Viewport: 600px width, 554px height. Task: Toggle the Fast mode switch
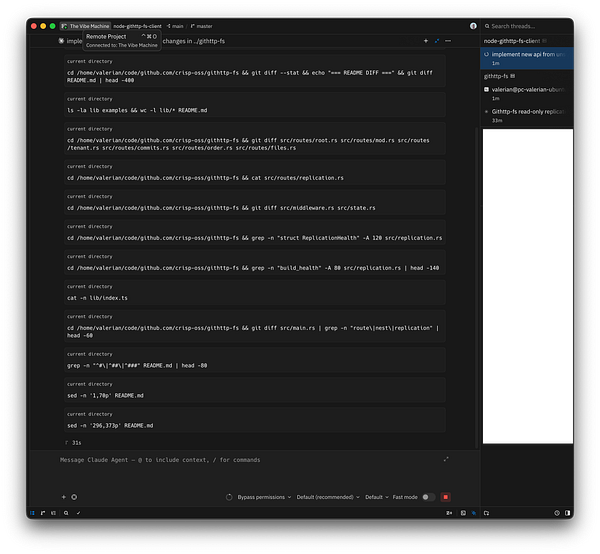tap(428, 497)
